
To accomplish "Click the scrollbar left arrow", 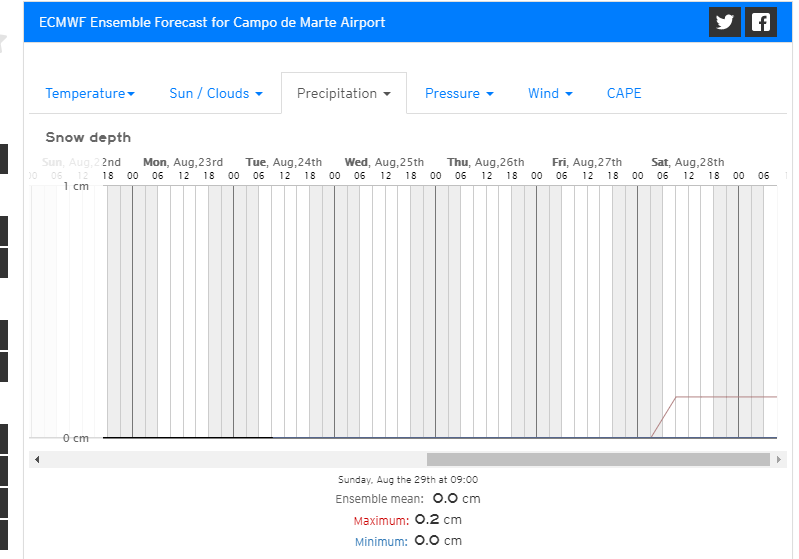I will [x=38, y=459].
